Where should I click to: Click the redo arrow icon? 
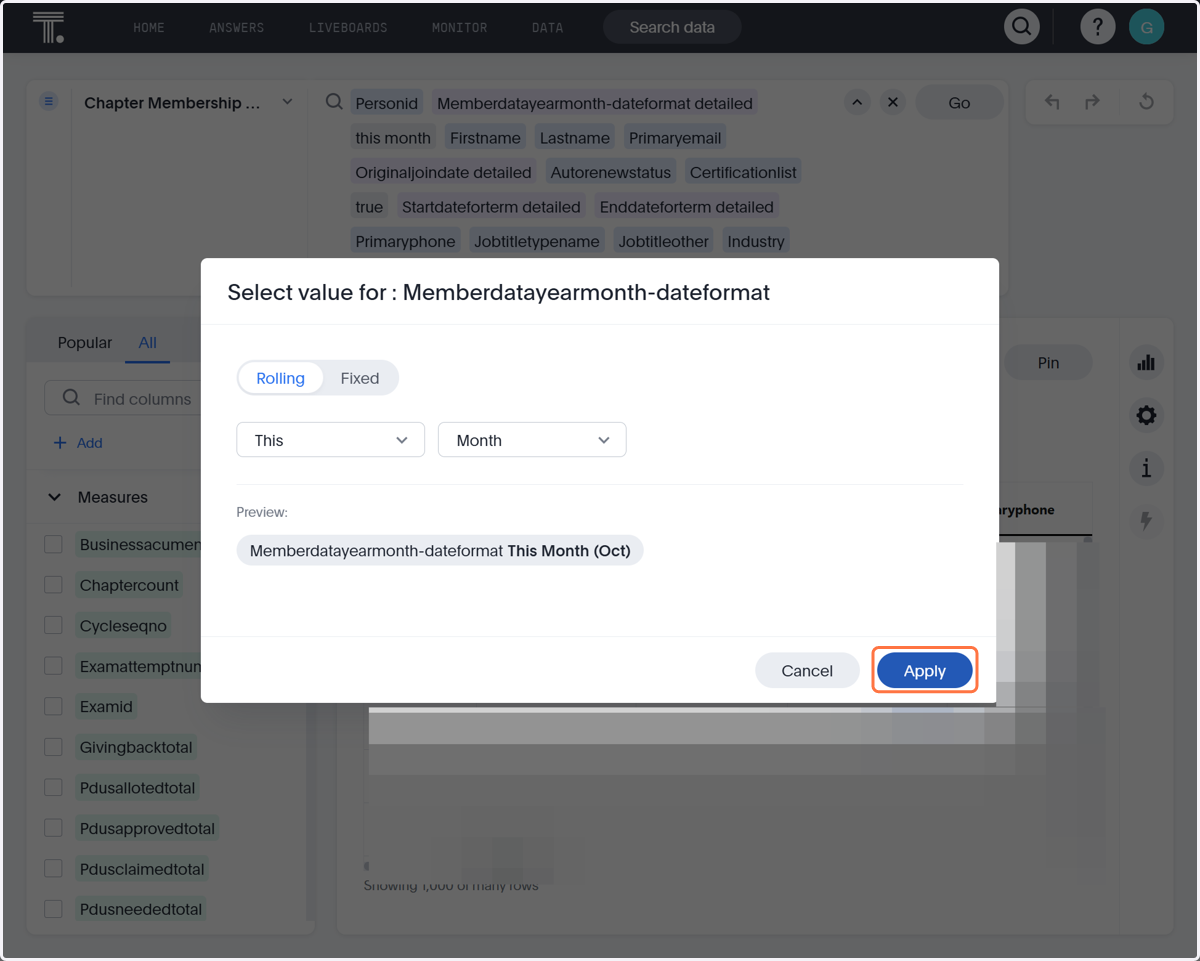(1092, 102)
